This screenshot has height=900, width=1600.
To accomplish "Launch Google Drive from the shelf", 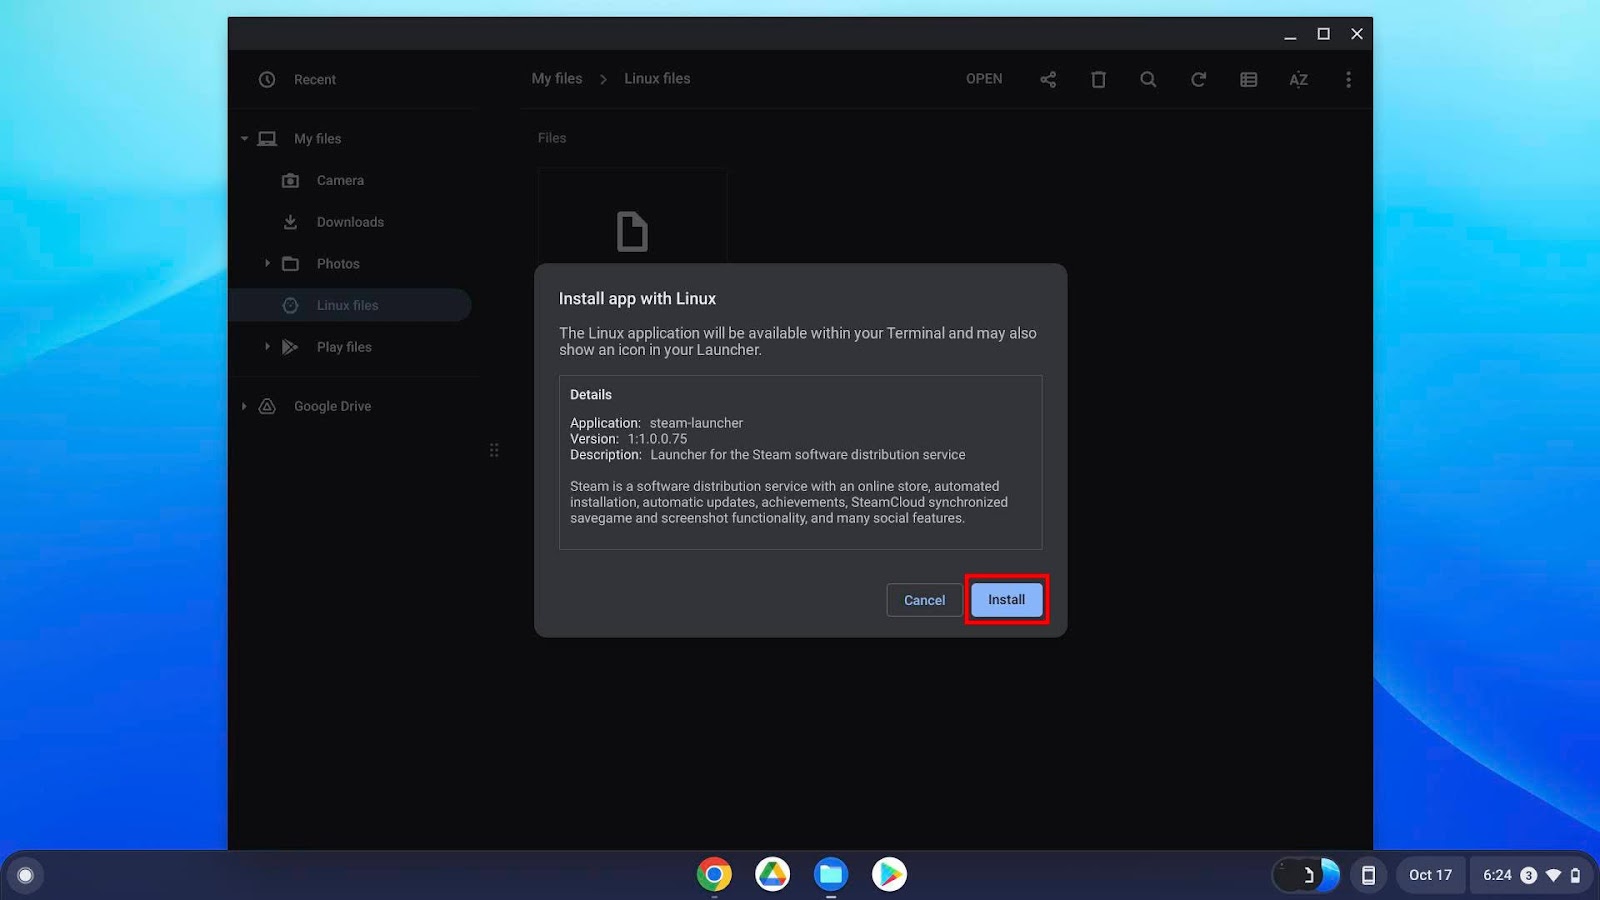I will (772, 875).
